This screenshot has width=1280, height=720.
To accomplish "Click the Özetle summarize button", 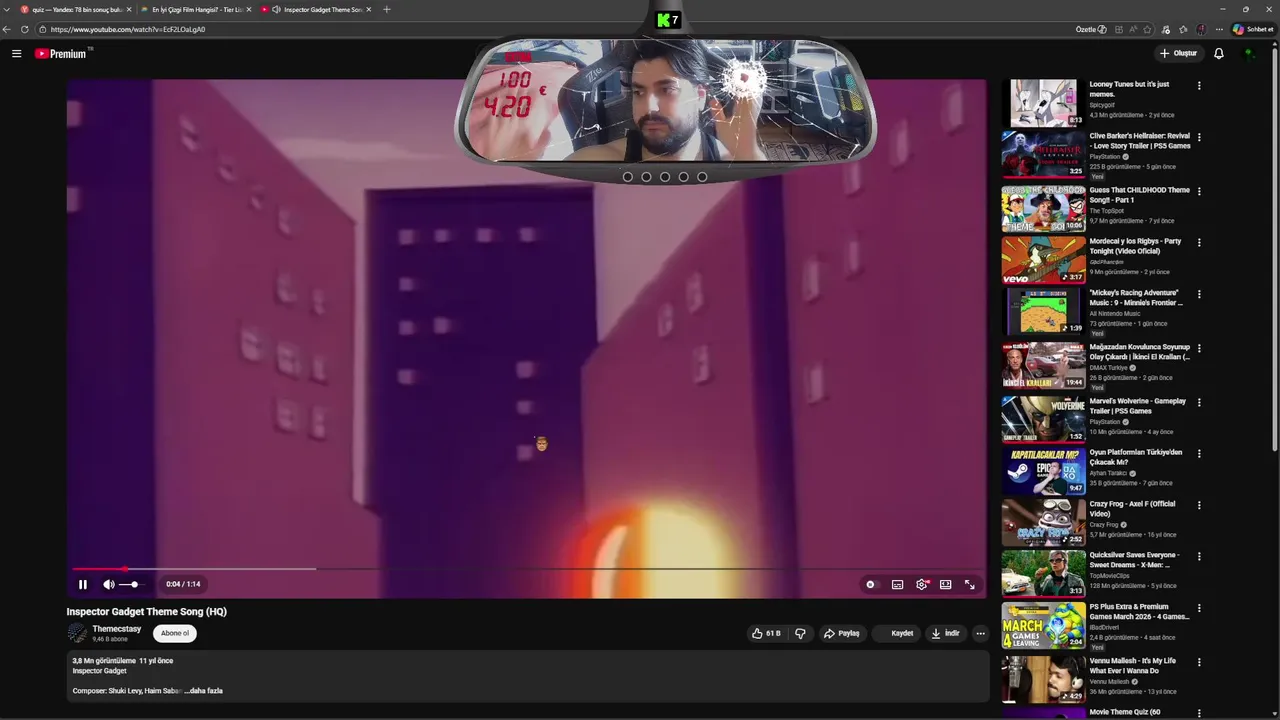I will tap(1091, 29).
